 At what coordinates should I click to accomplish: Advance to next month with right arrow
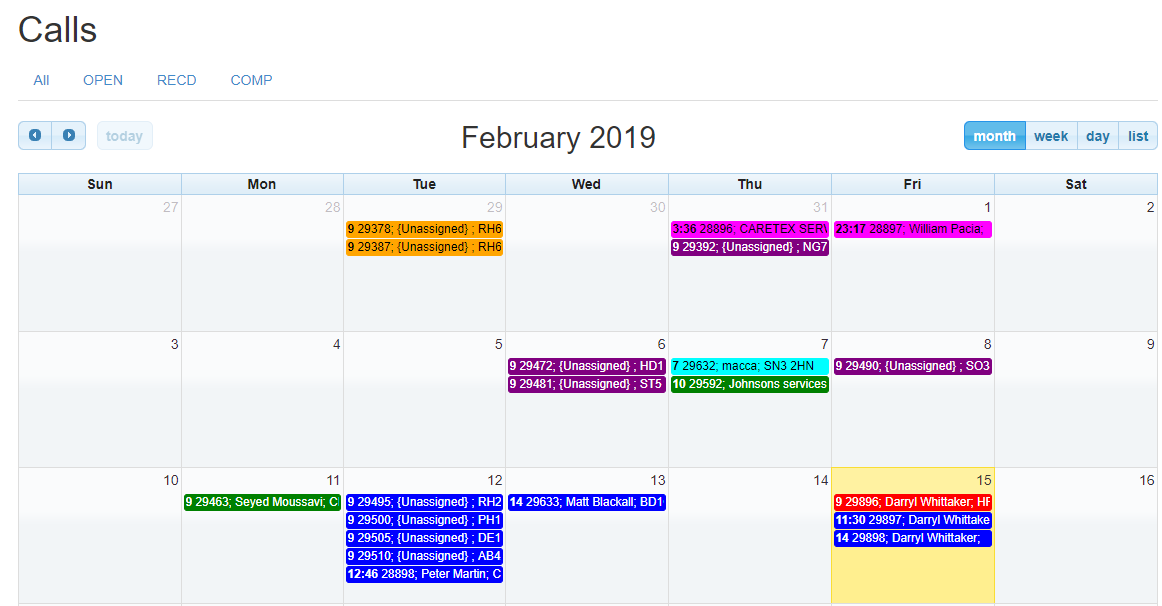(x=69, y=135)
